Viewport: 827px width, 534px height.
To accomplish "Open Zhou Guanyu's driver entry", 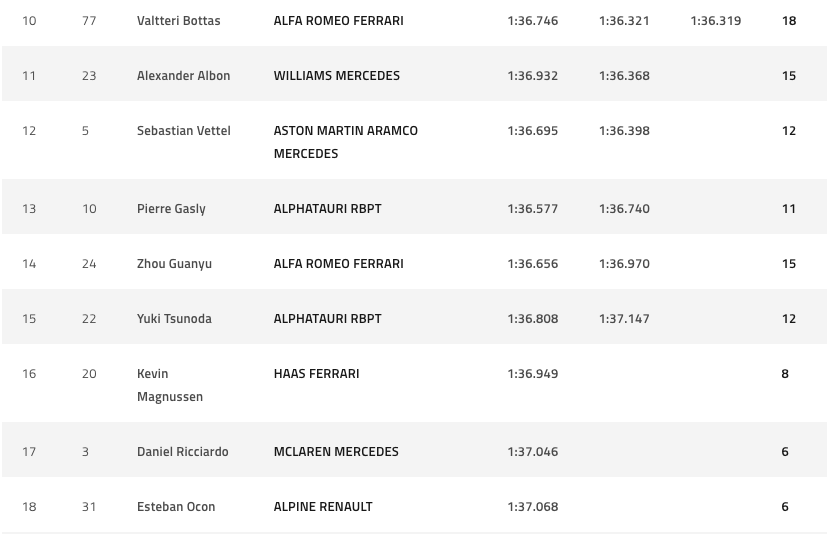I will [x=174, y=264].
